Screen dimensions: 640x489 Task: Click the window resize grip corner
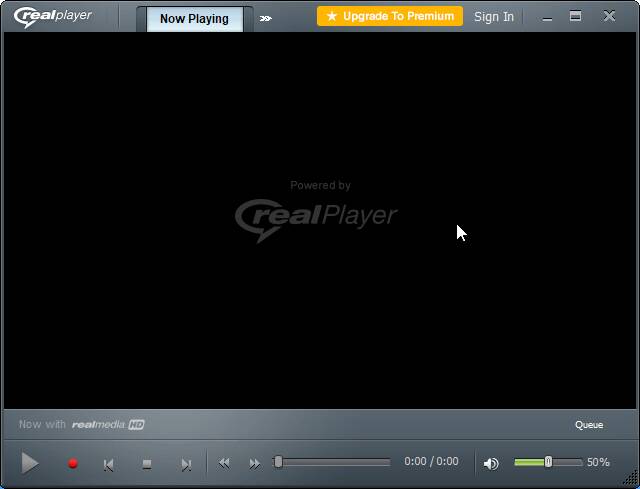point(632,479)
